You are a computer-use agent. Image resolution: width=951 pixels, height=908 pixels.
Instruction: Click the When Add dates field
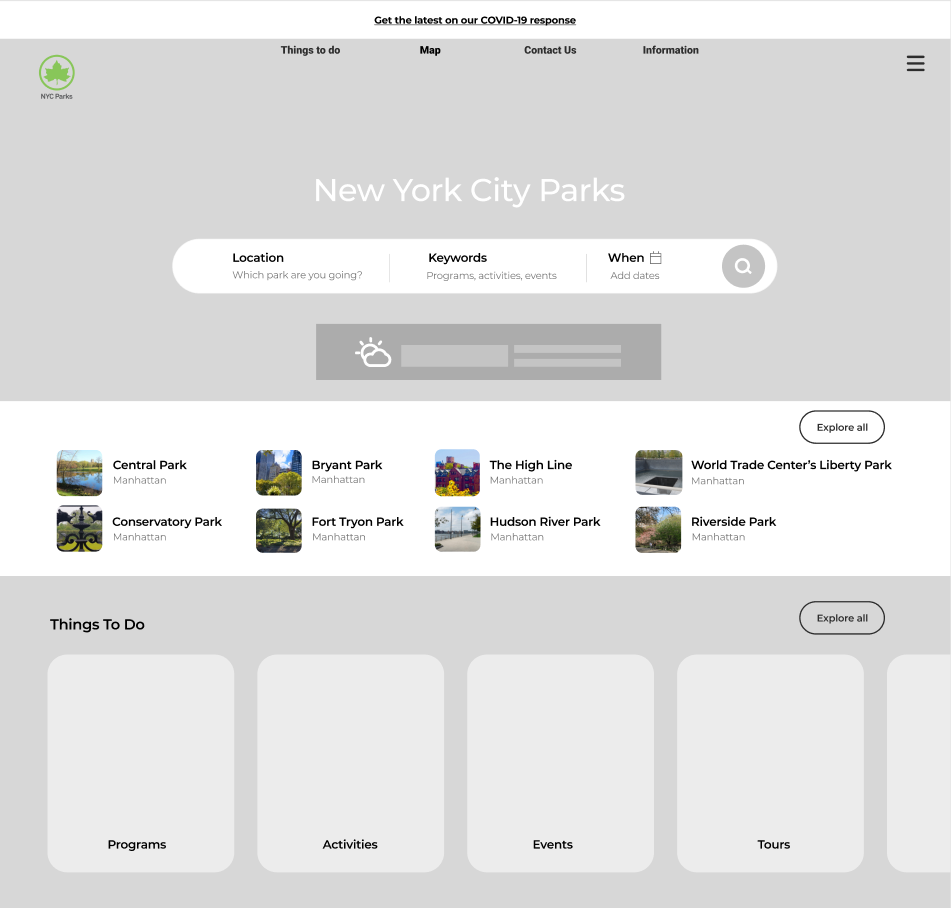(x=634, y=266)
